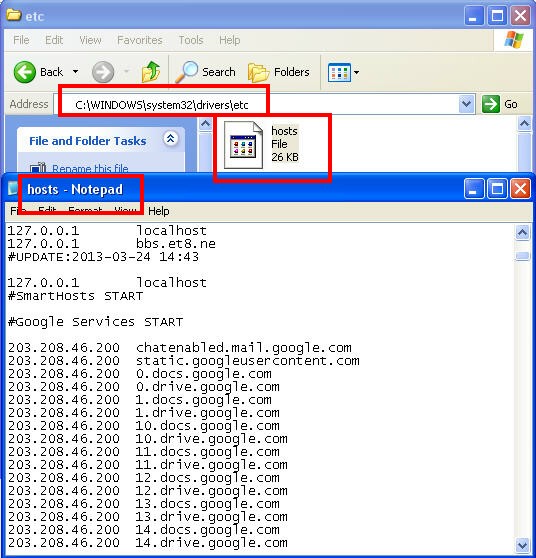Click Notepad's scrollbar thumb
Viewport: 536px width, 558px height.
pyautogui.click(x=522, y=256)
